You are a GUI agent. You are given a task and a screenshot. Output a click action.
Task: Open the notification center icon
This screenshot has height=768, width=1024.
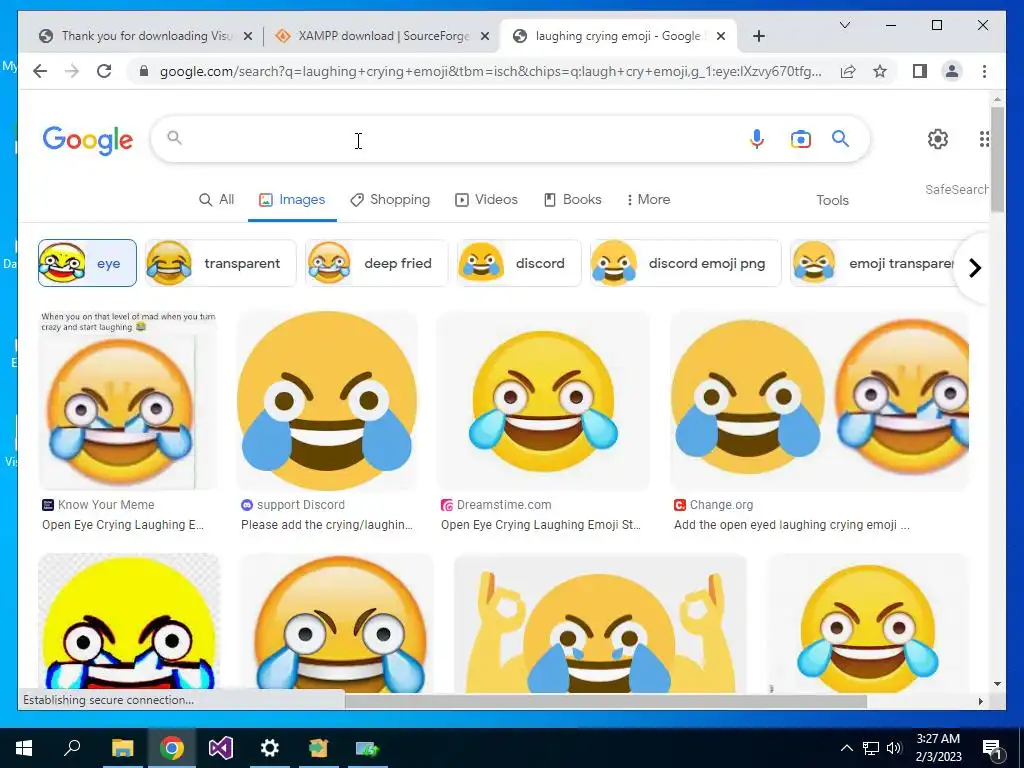(x=992, y=750)
